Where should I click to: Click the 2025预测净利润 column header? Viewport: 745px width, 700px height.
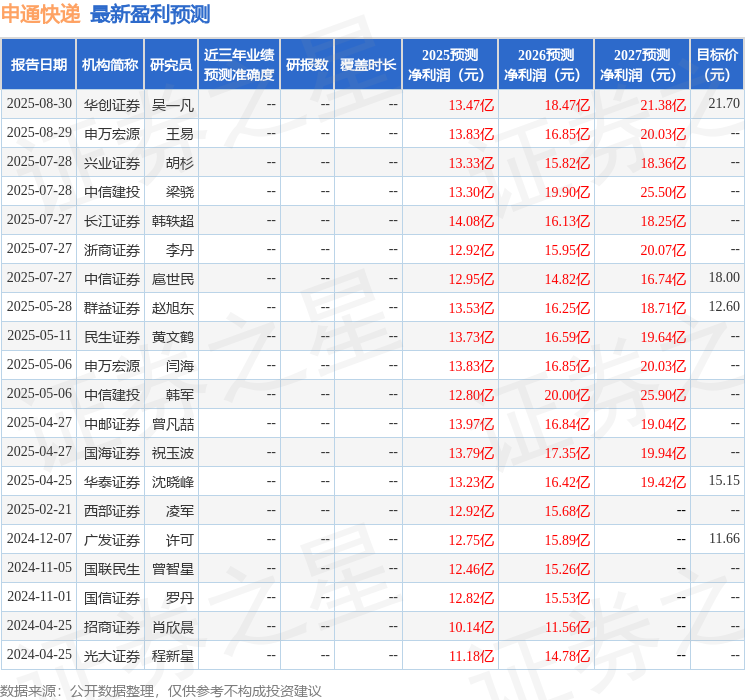pos(449,64)
